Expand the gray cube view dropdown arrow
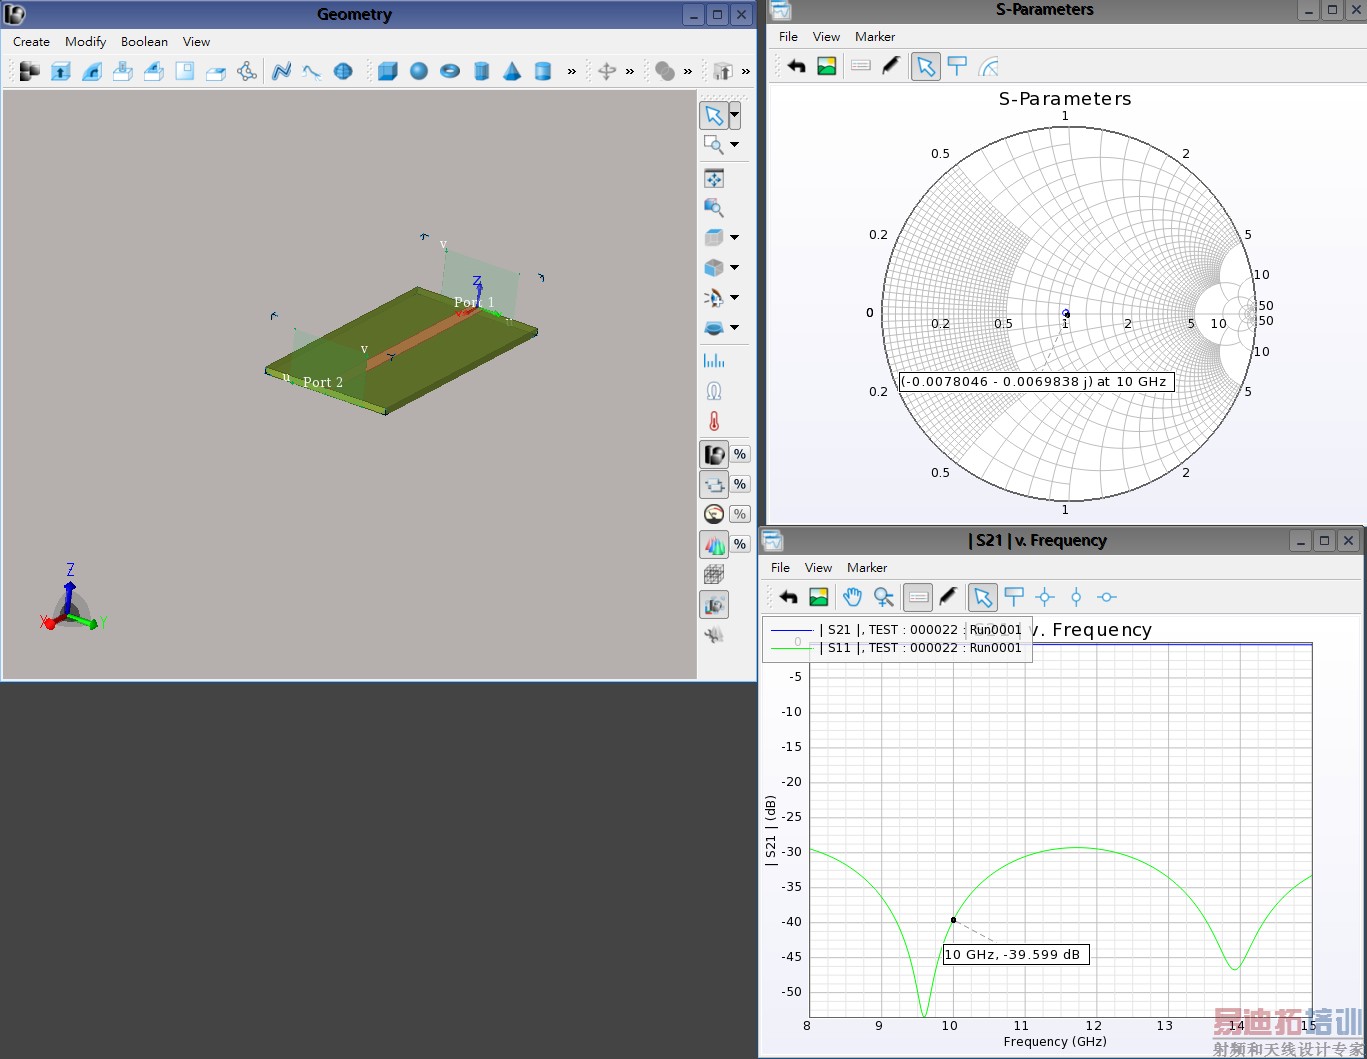The height and width of the screenshot is (1059, 1367). click(735, 238)
